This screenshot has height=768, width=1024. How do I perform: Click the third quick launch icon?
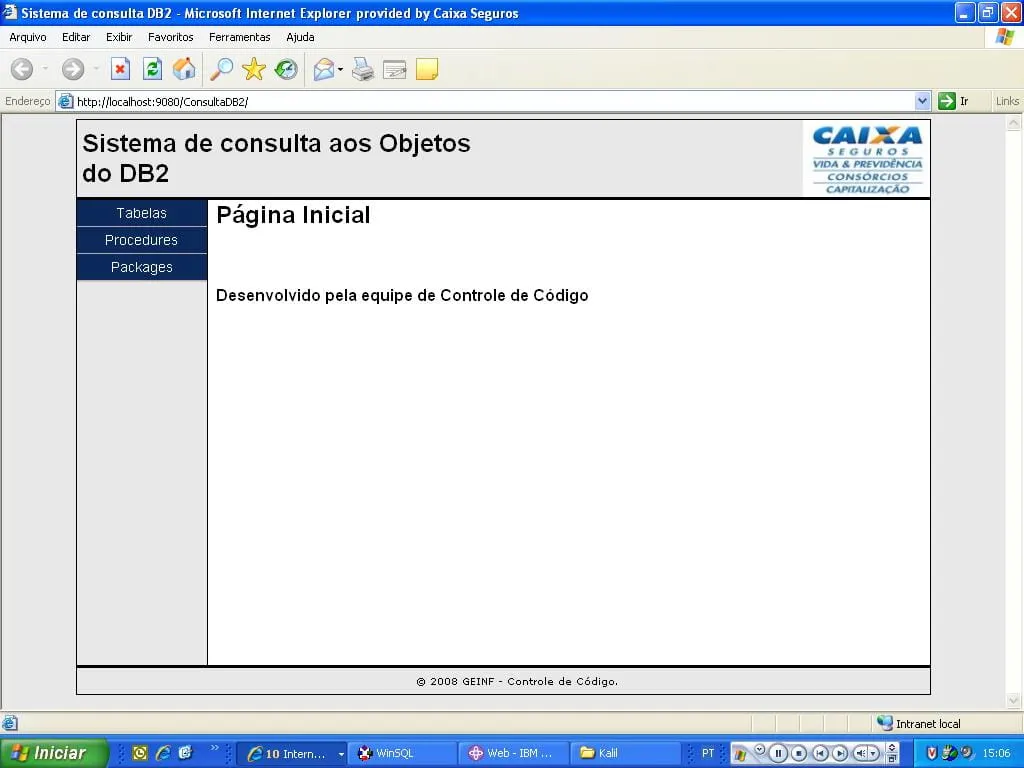click(185, 753)
